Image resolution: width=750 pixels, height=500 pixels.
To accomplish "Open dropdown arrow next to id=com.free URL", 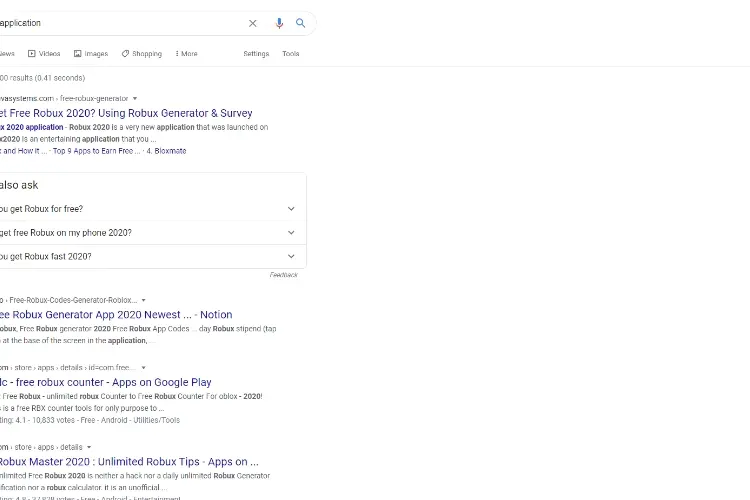I will [143, 368].
